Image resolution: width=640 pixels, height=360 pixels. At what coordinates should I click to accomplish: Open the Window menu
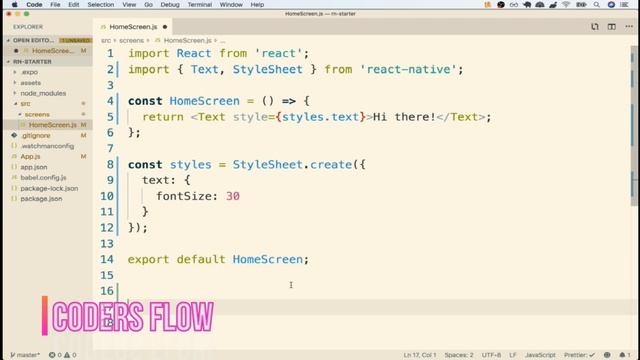[x=231, y=4]
